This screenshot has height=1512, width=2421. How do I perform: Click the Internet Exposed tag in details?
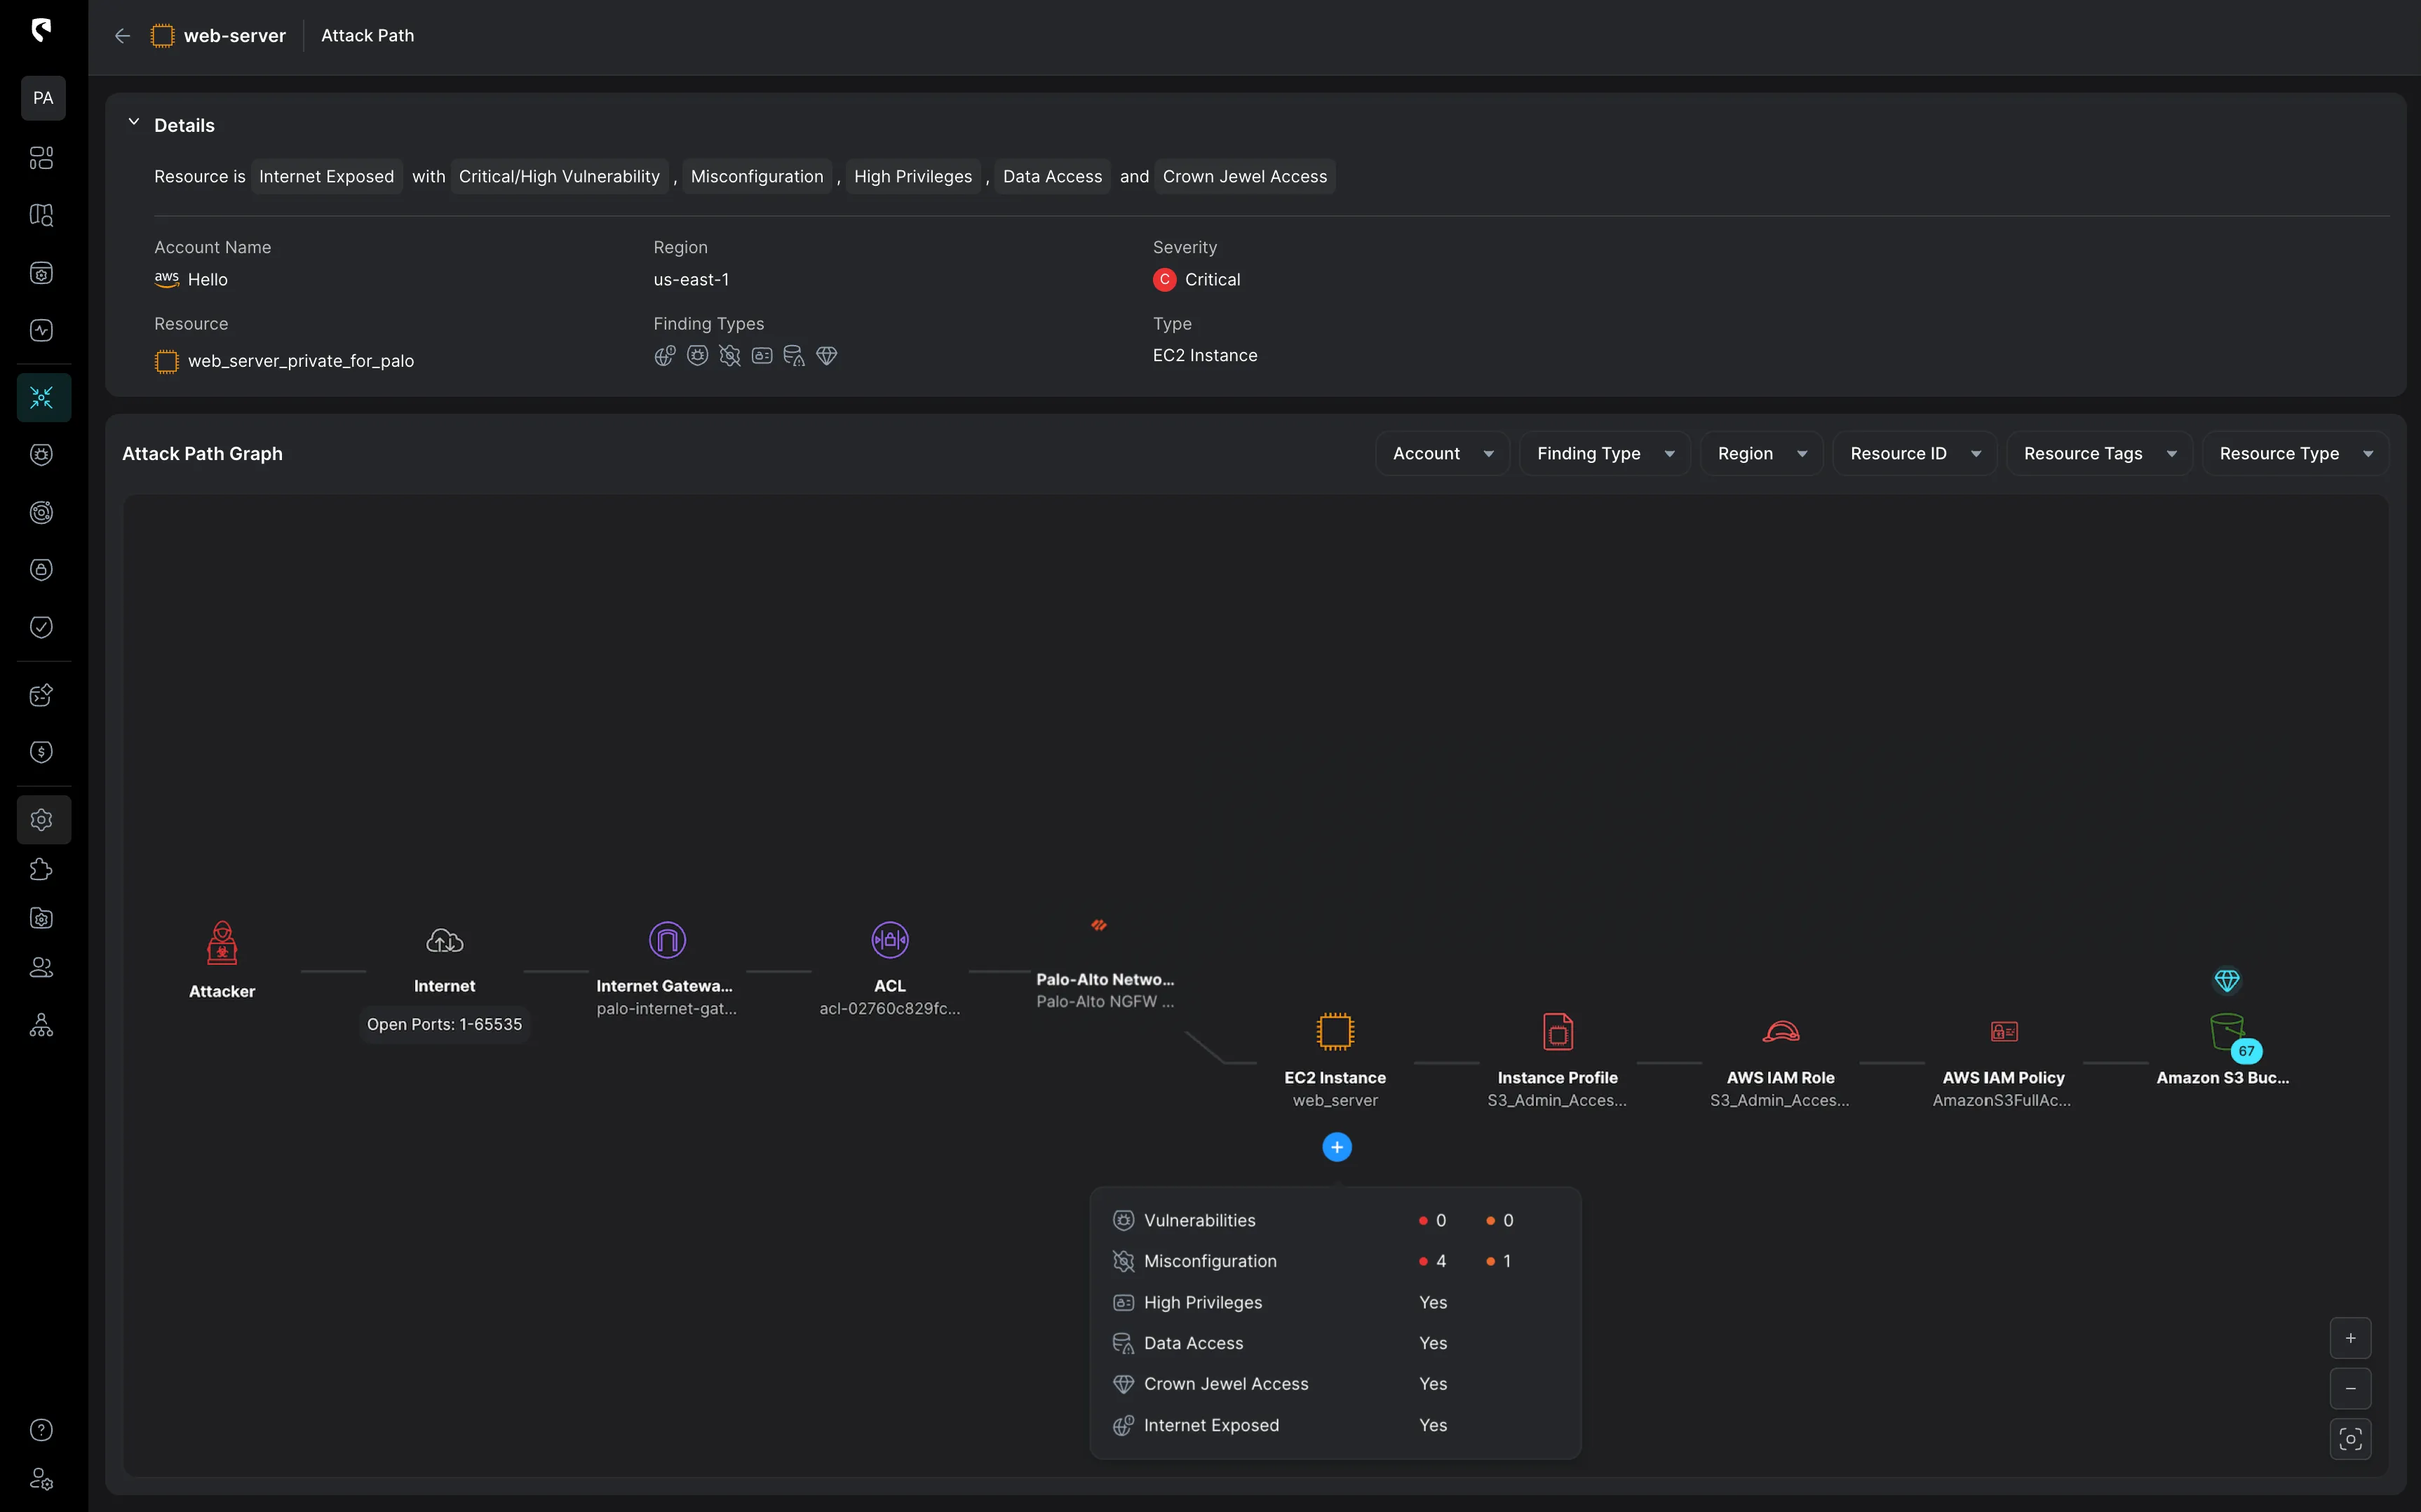pos(326,177)
